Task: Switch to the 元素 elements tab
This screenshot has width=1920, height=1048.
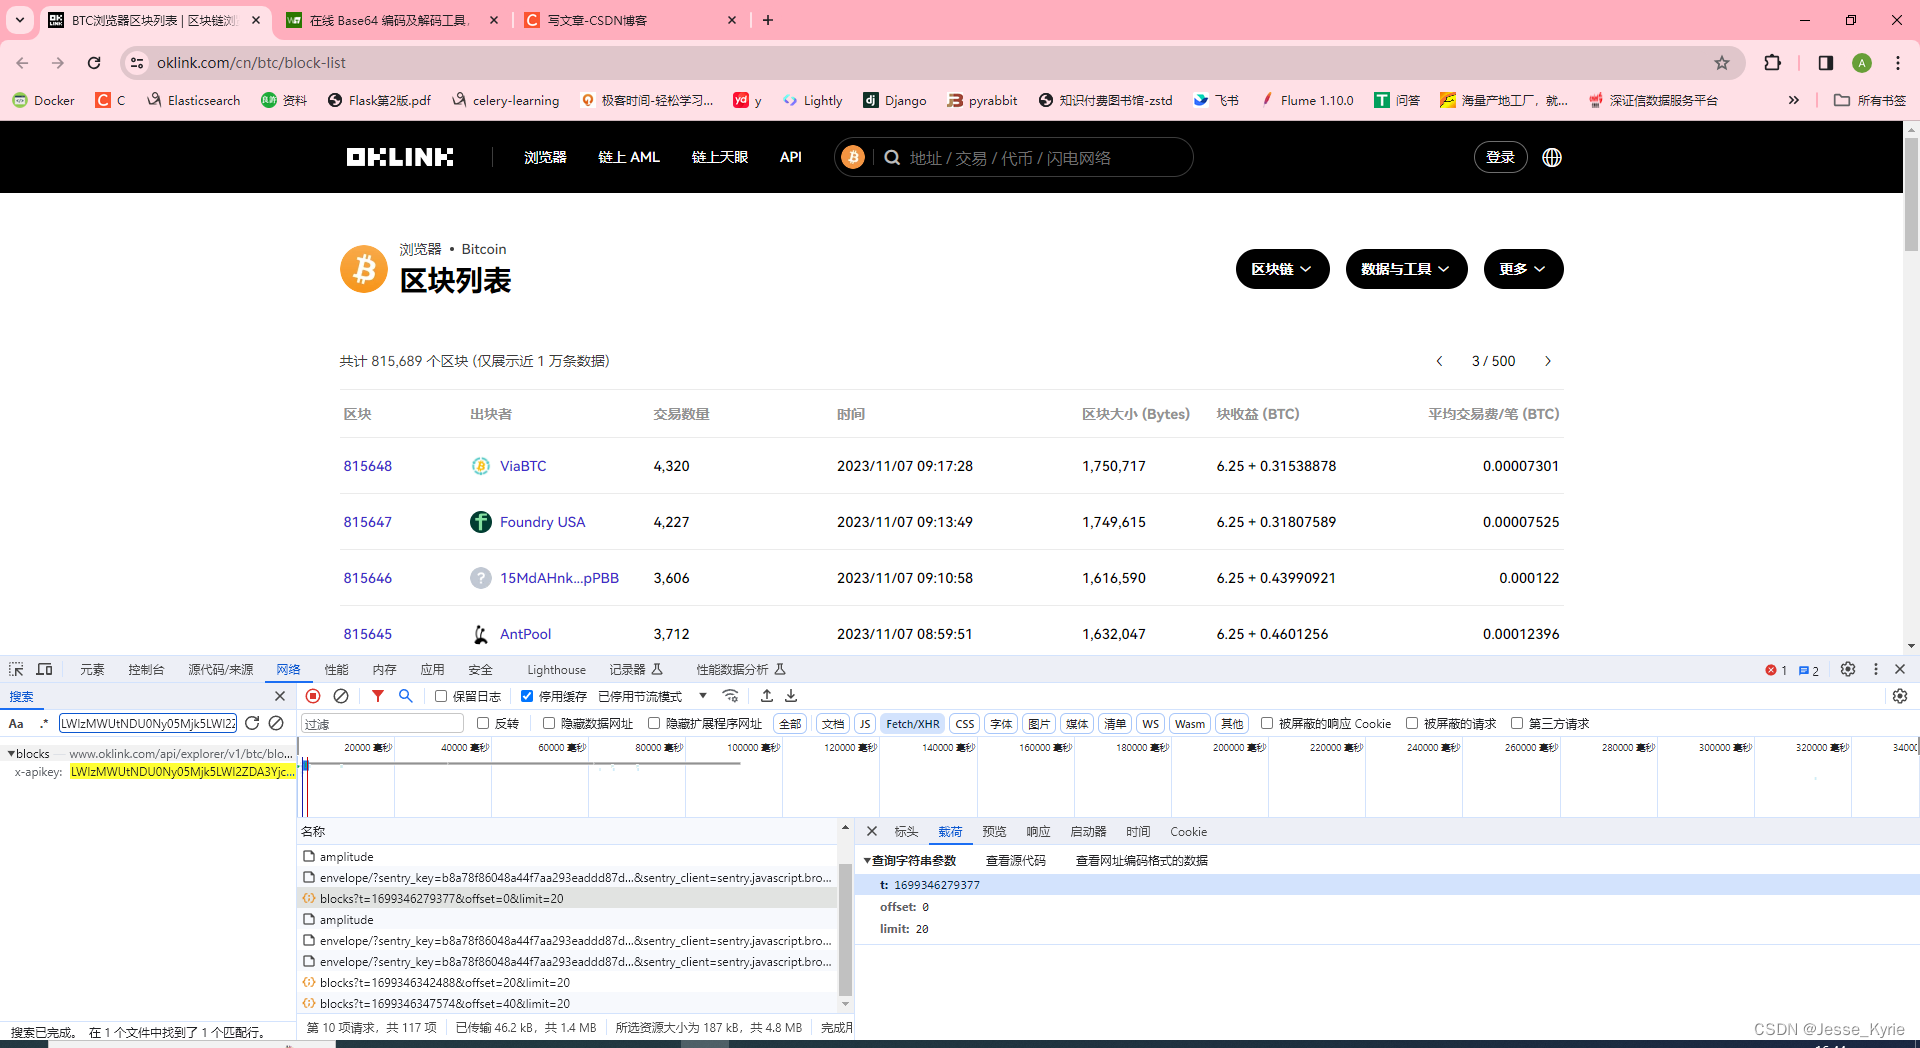Action: pyautogui.click(x=92, y=670)
